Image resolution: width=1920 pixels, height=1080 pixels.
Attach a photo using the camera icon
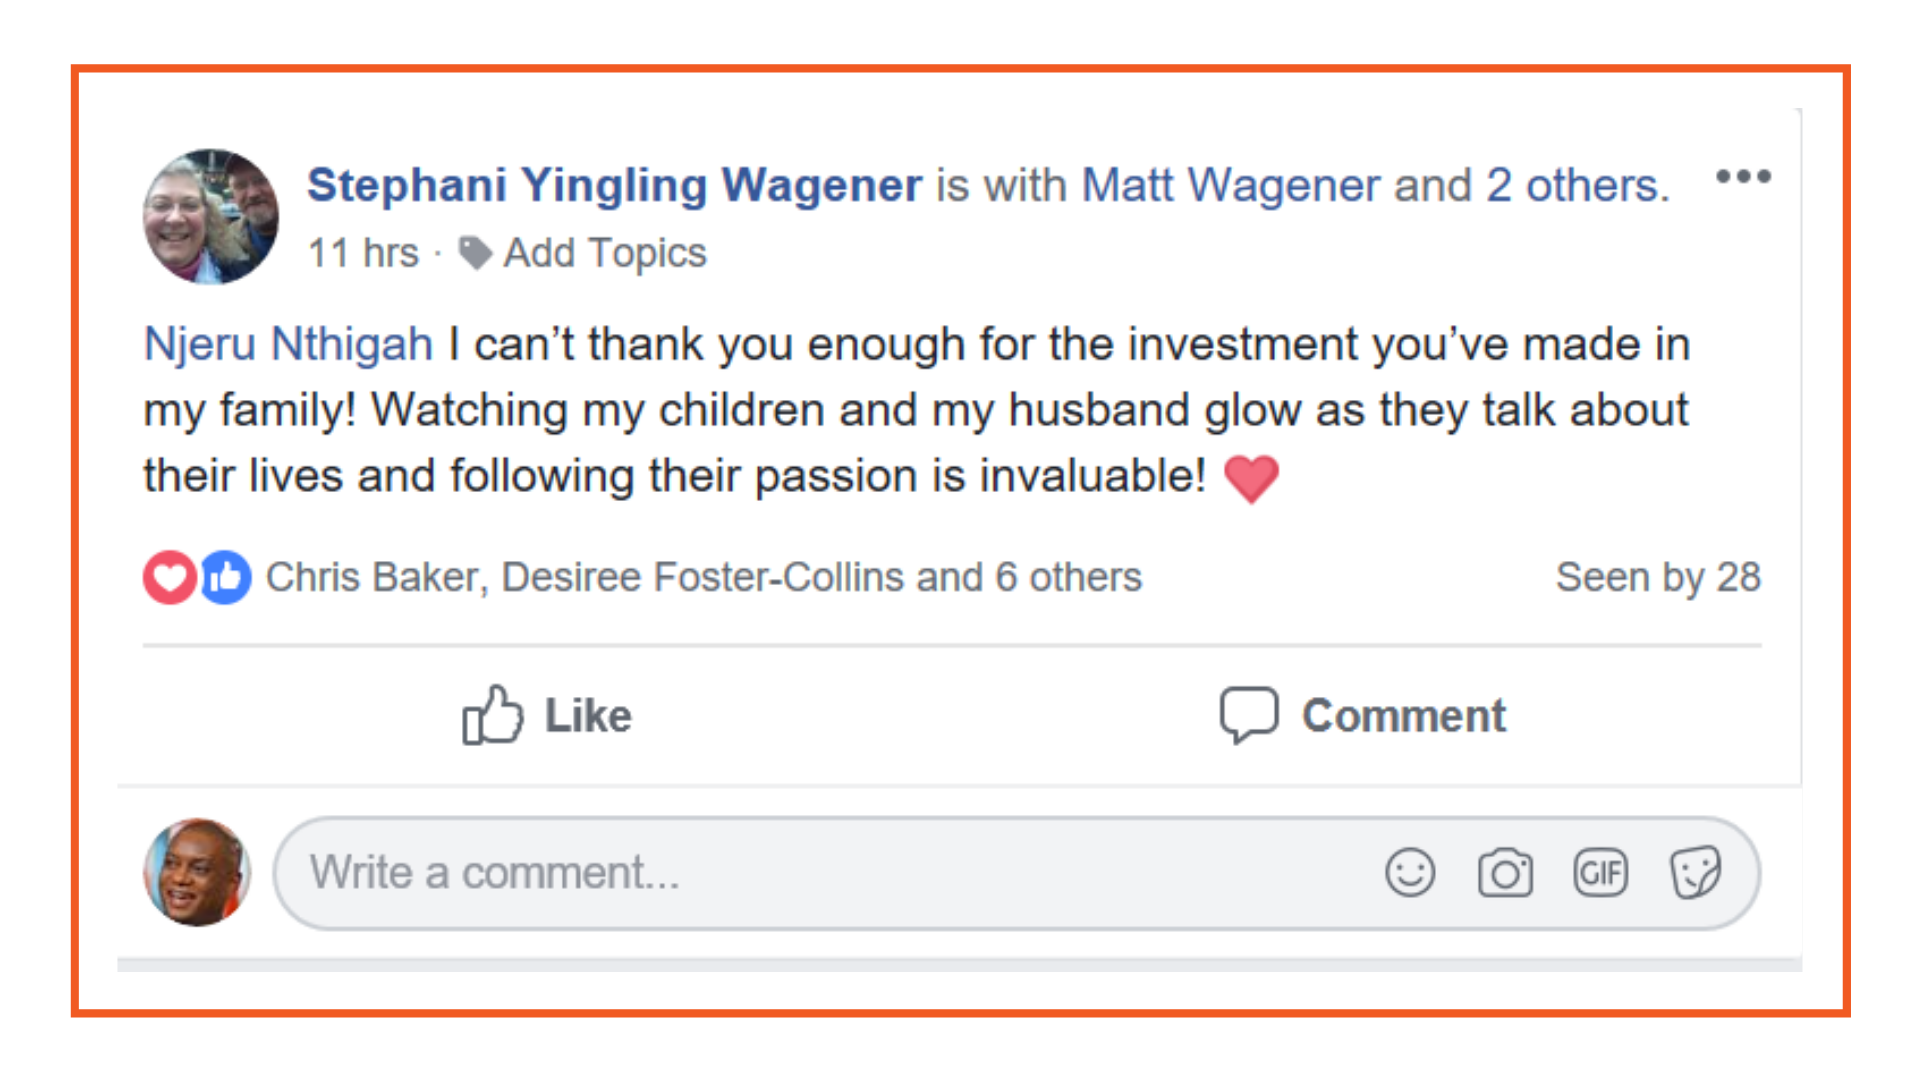point(1505,873)
